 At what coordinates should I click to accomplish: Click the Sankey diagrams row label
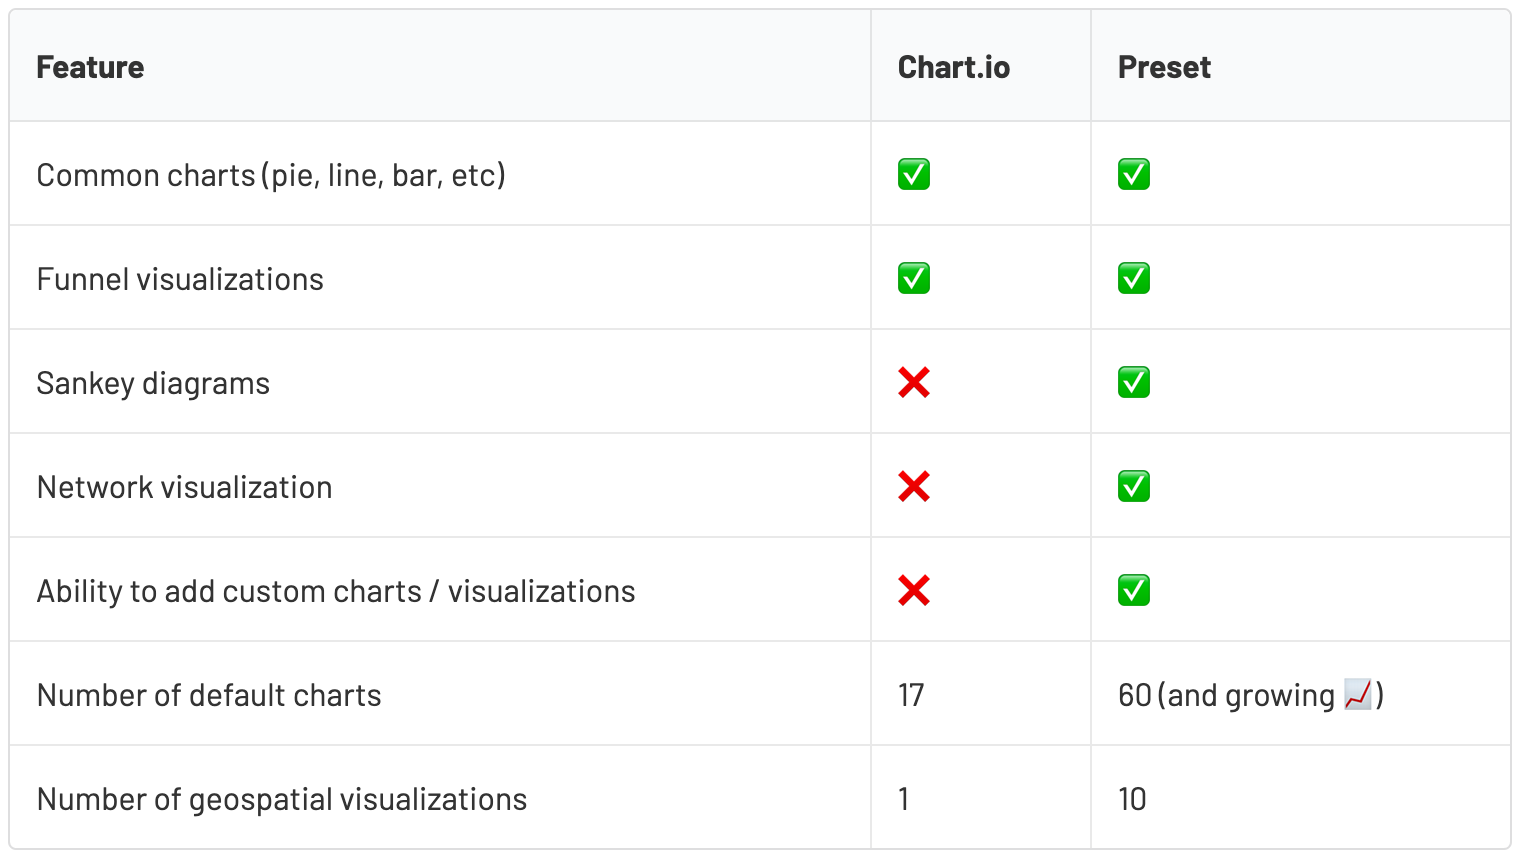(153, 381)
